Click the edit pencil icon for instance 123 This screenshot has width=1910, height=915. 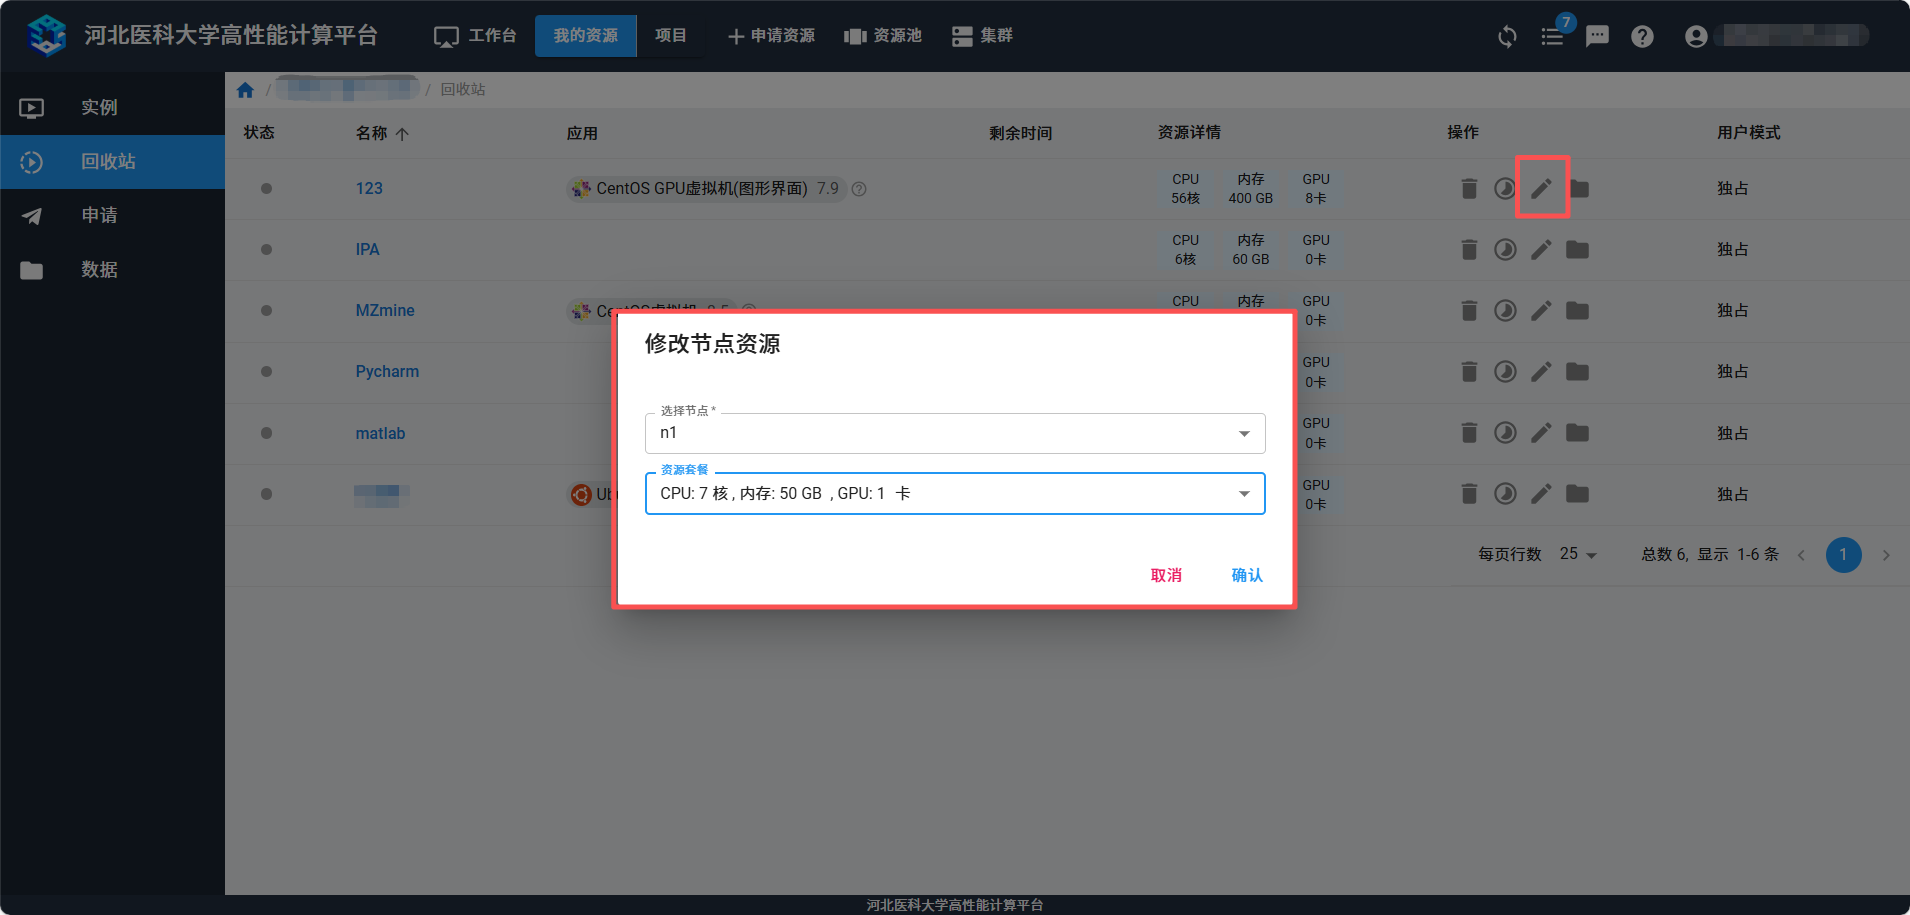point(1541,188)
